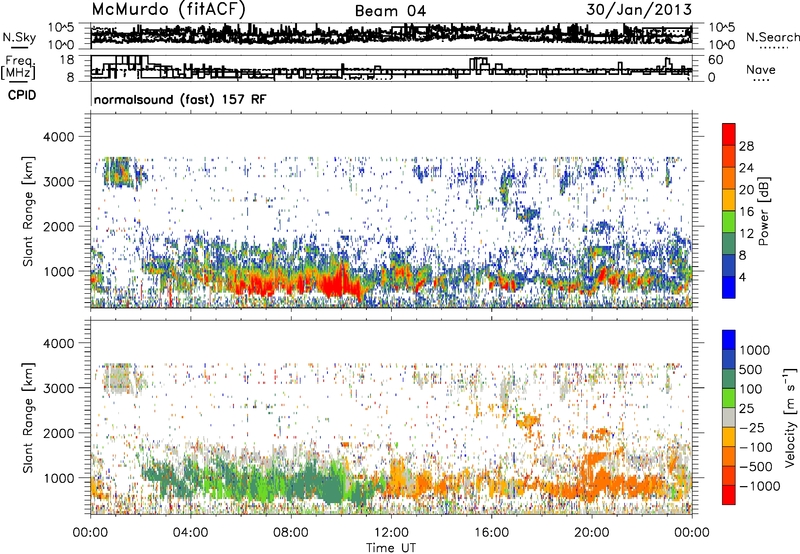800x554 pixels.
Task: Select the Freq. [MHz] axis label
Action: click(19, 67)
